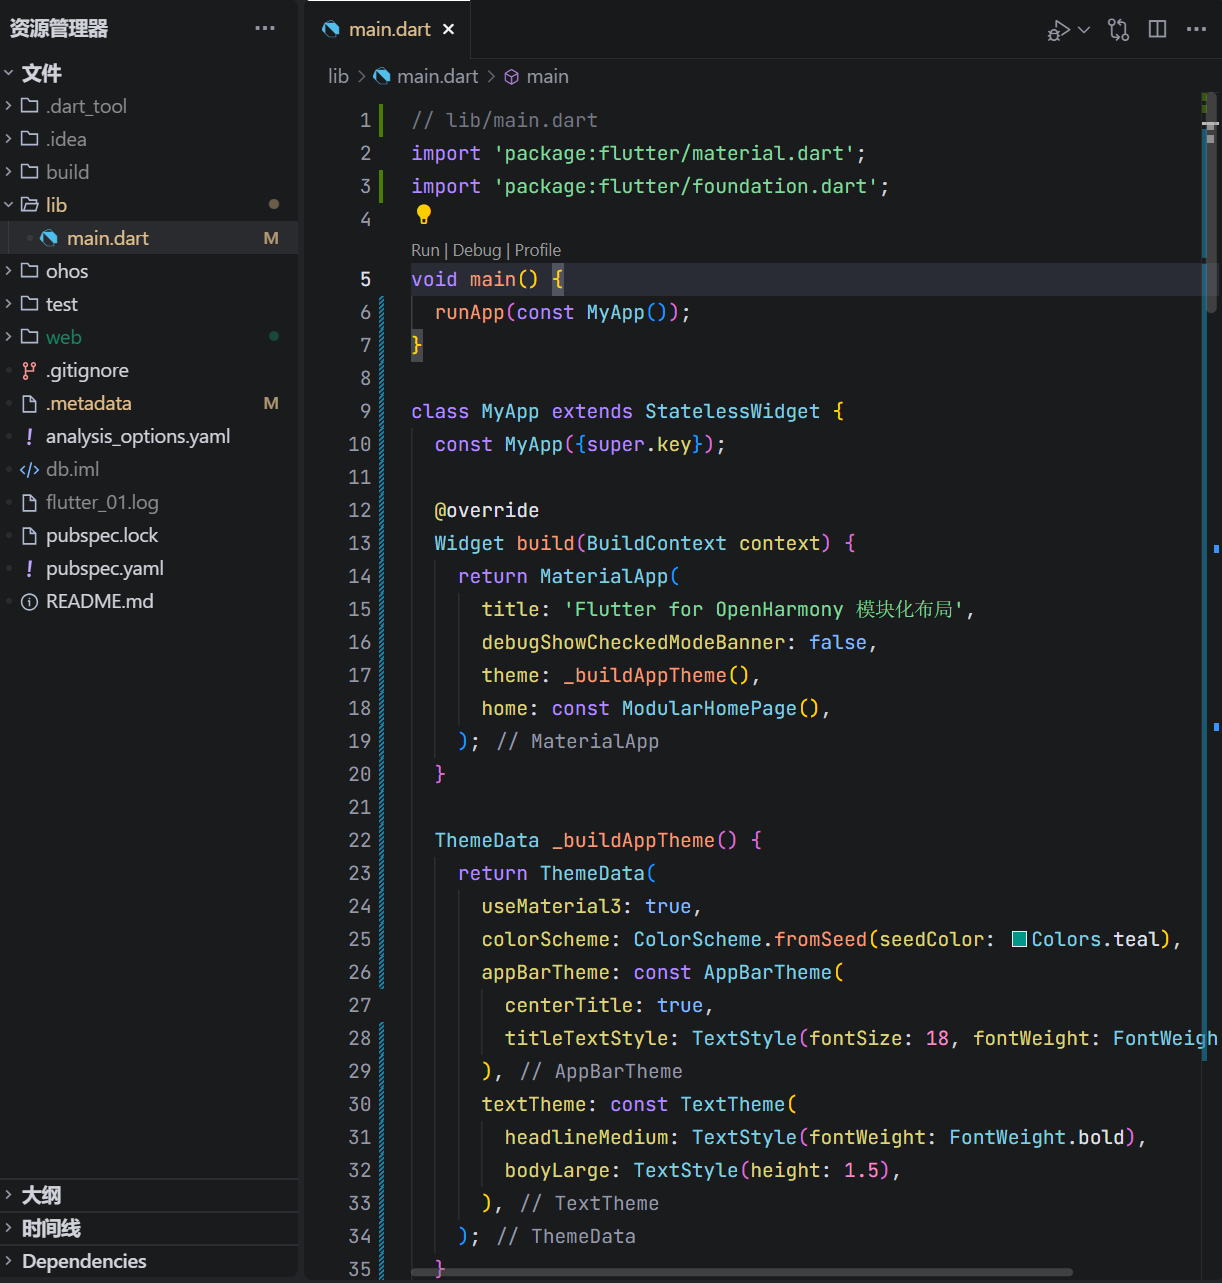Click the teal color swatch before Colors.teal
This screenshot has height=1283, width=1222.
[1020, 939]
